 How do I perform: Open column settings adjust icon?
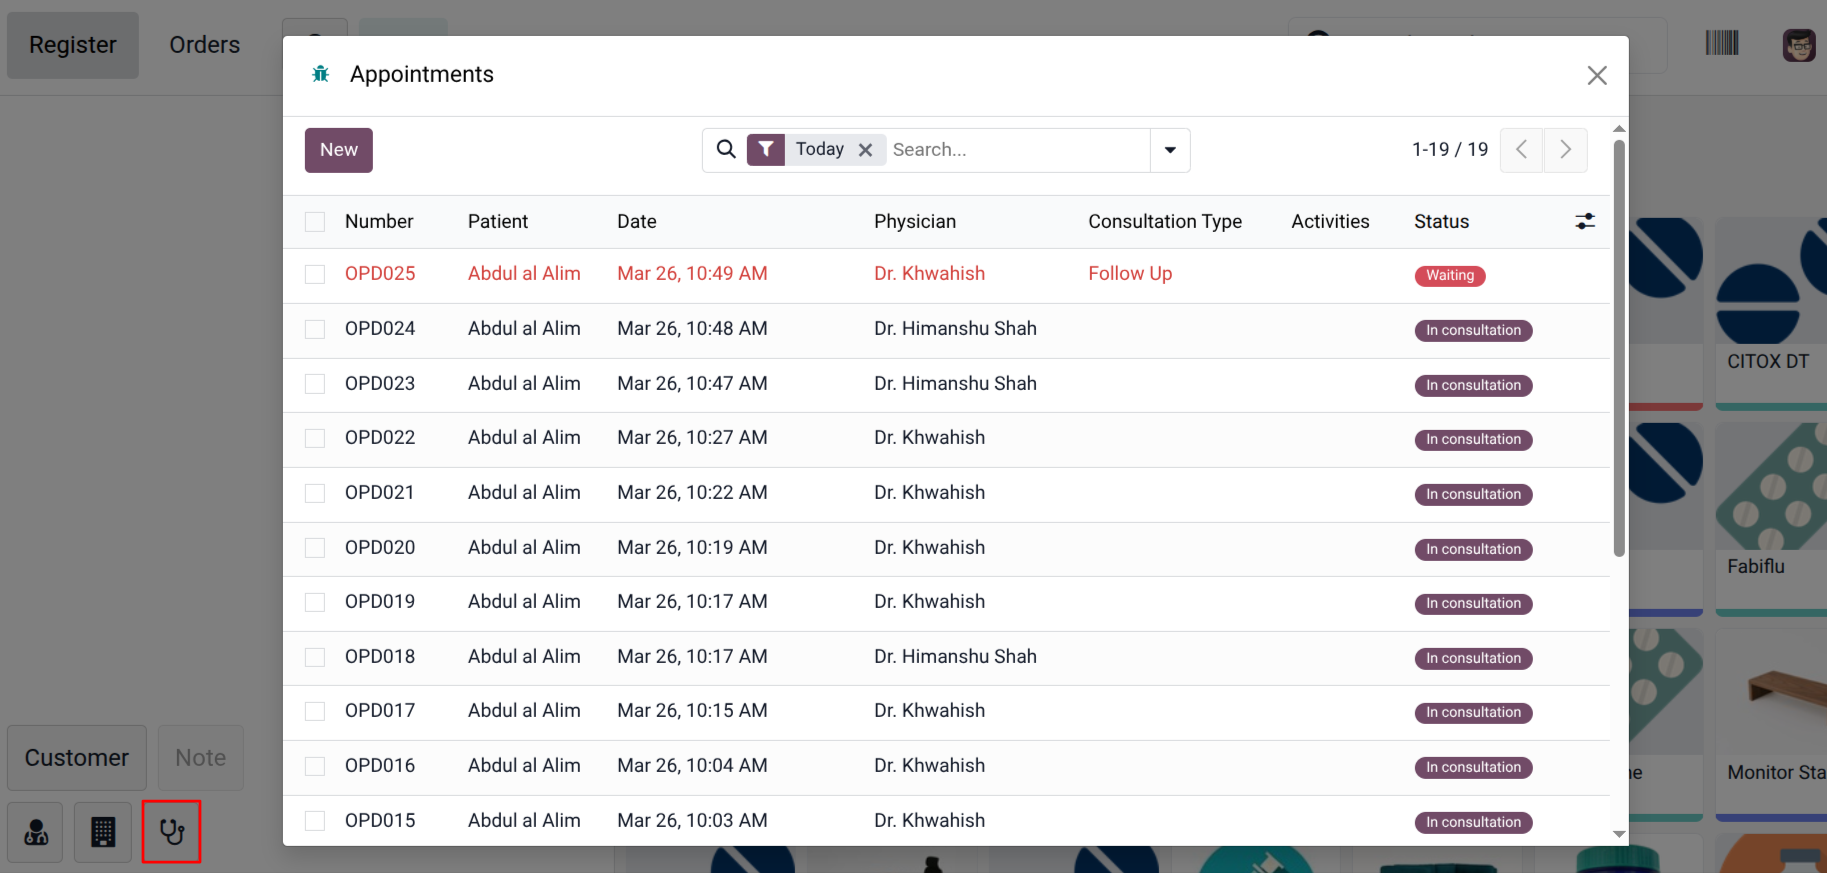point(1585,222)
